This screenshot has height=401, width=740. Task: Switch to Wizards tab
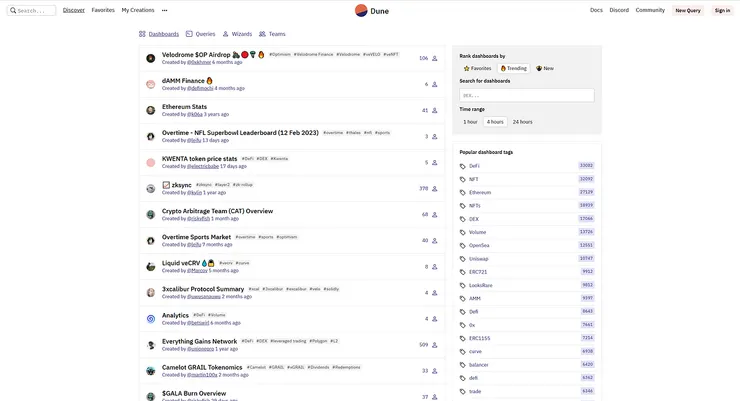tap(237, 34)
